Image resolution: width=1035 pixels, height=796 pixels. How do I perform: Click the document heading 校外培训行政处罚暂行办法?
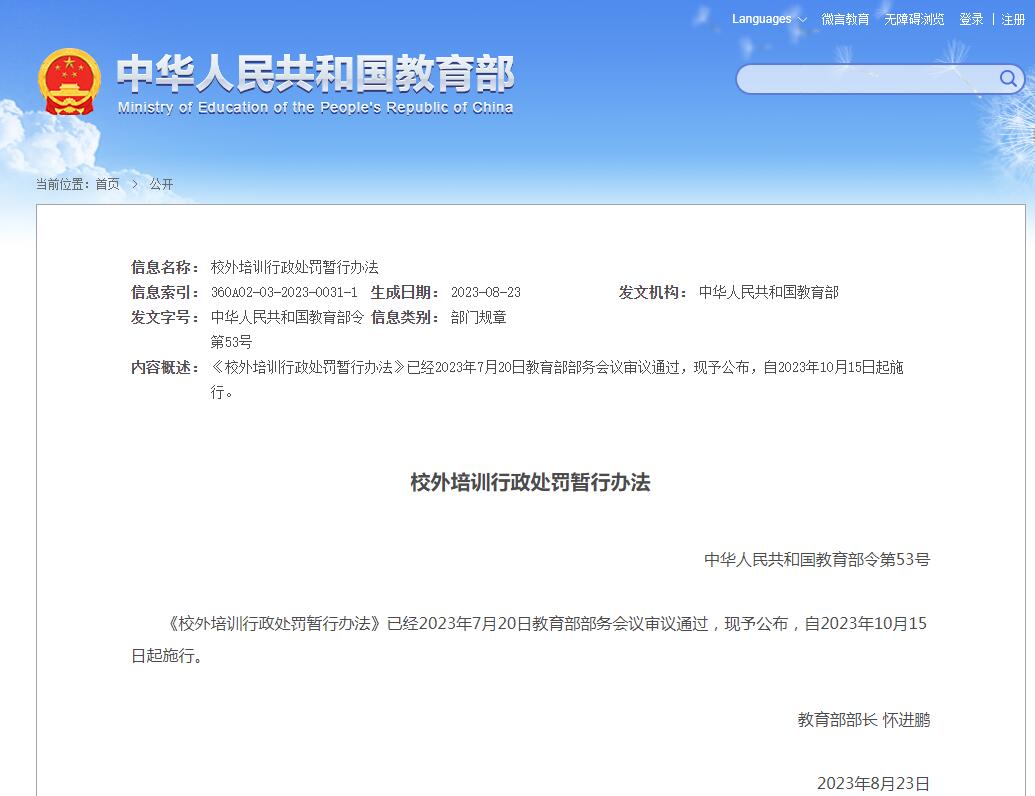click(530, 482)
